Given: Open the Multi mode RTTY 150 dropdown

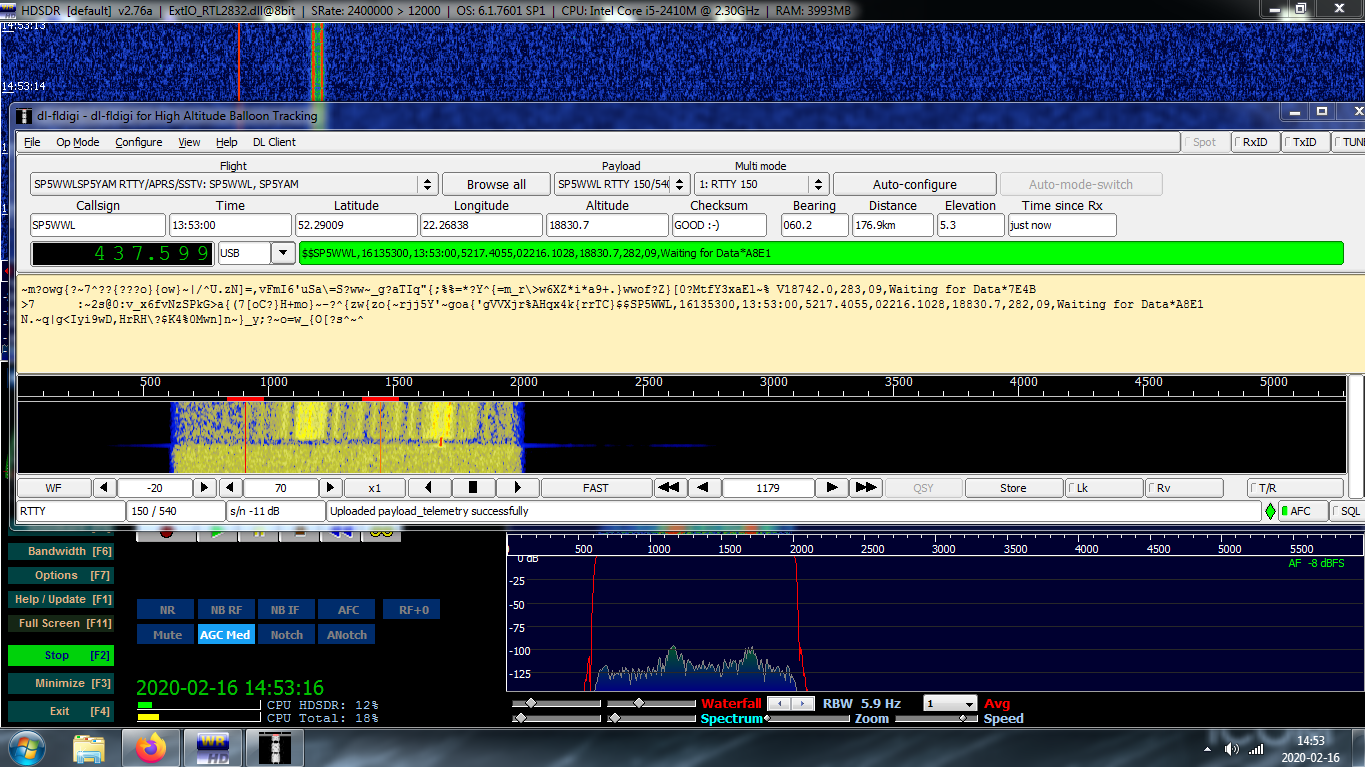Looking at the screenshot, I should 819,184.
